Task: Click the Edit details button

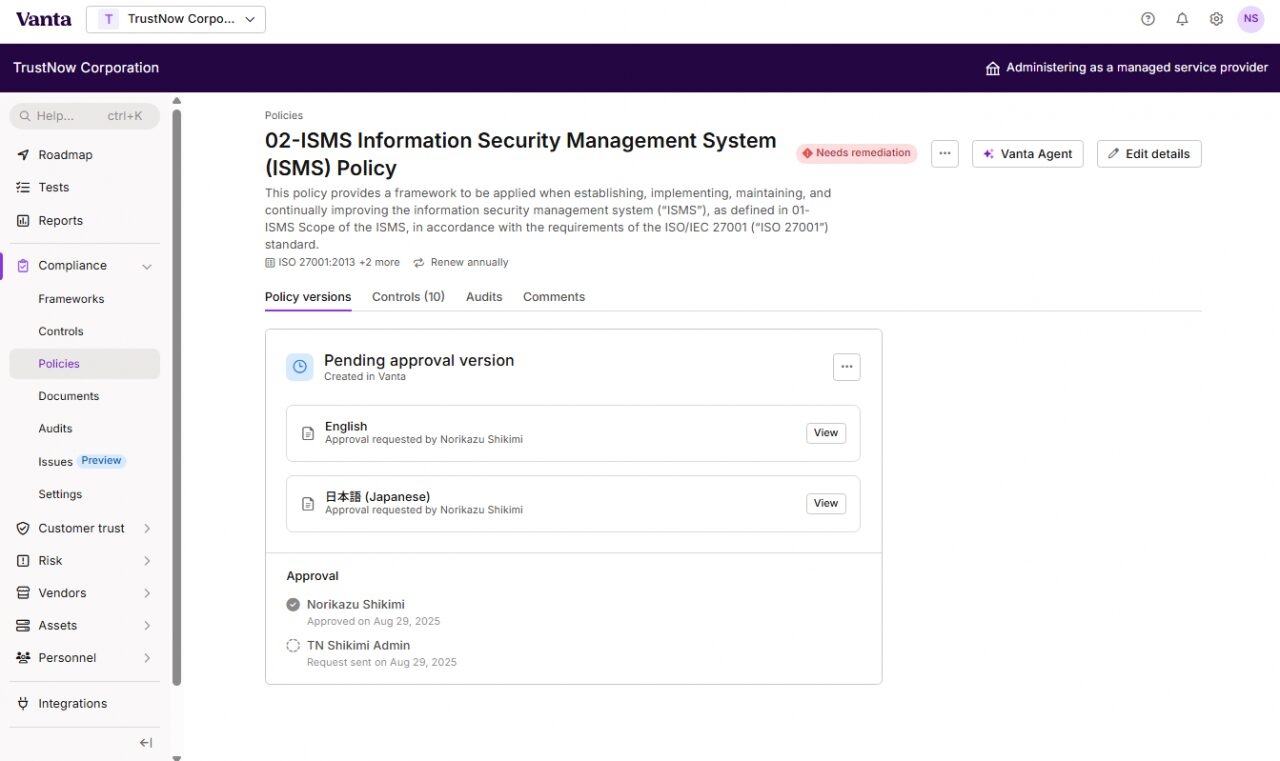Action: click(x=1149, y=154)
